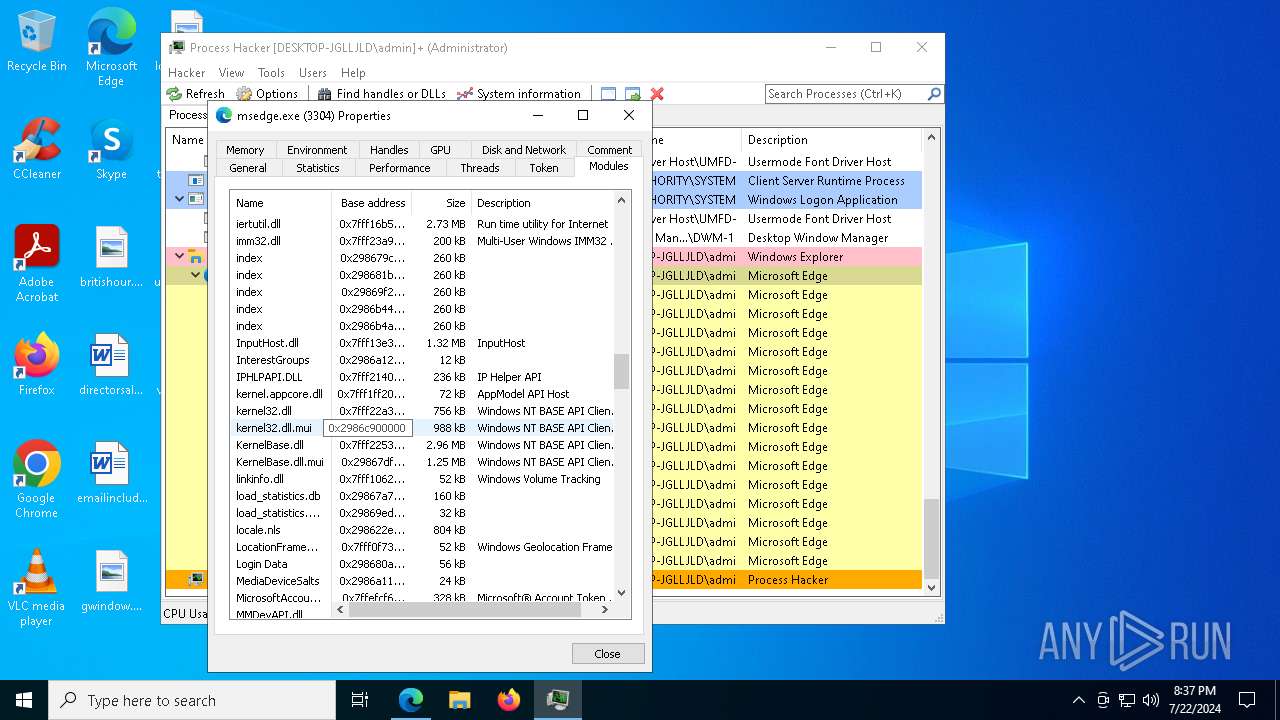1280x720 pixels.
Task: Switch to the Threads tab
Action: [x=480, y=168]
